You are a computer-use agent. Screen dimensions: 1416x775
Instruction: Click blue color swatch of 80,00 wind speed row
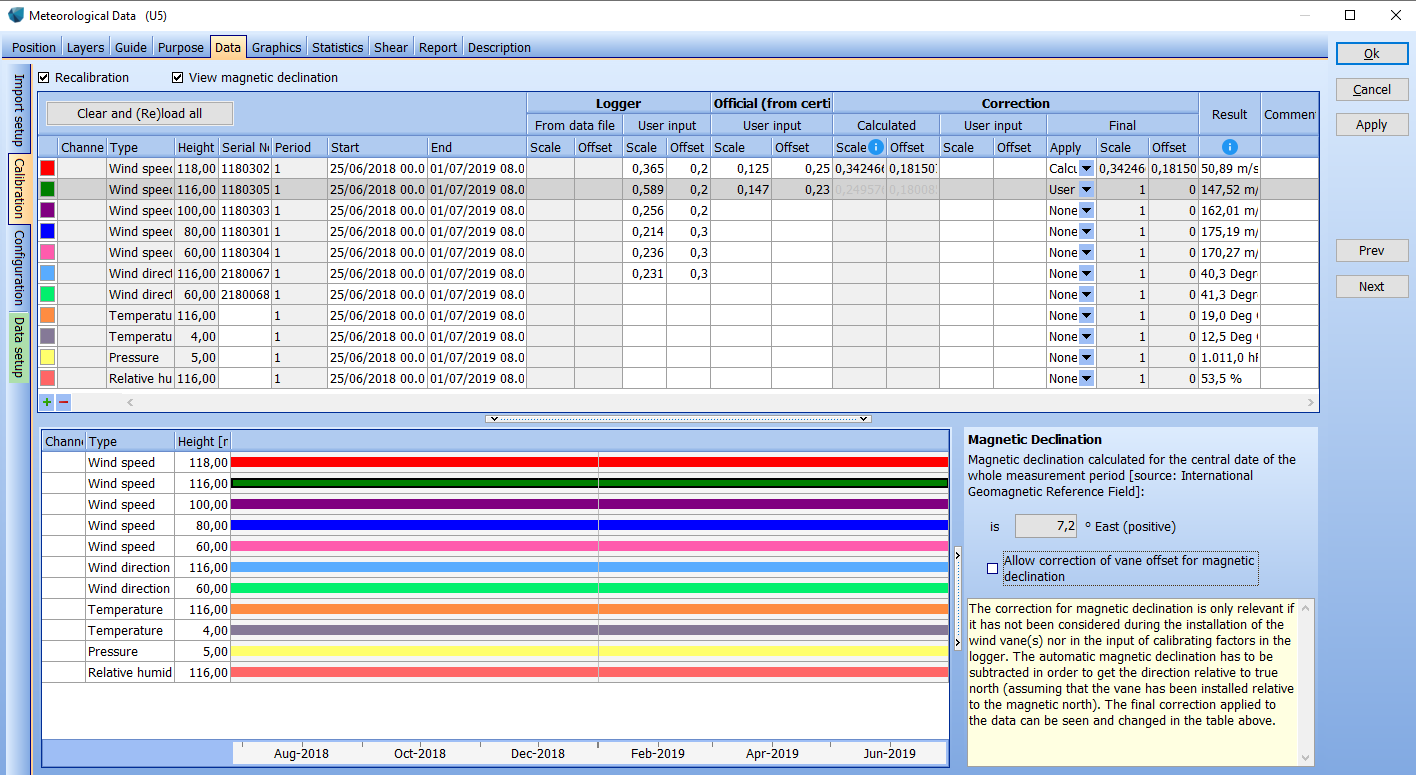(47, 232)
